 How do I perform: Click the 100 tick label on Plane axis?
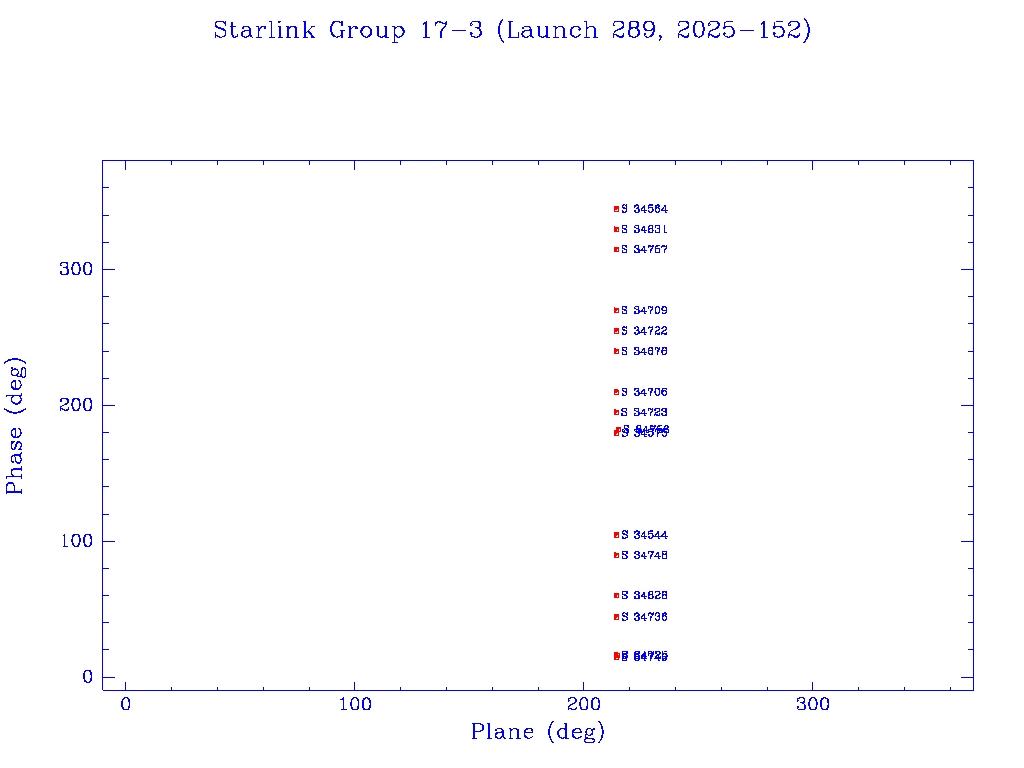tap(355, 705)
